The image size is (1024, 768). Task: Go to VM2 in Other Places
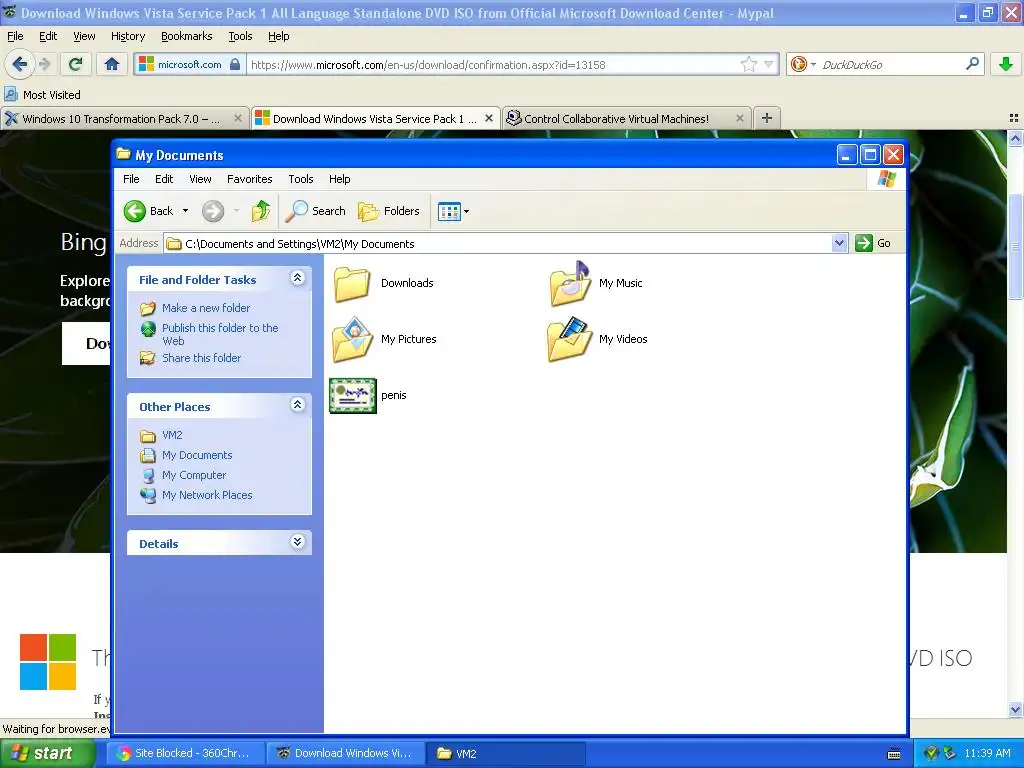(x=172, y=435)
